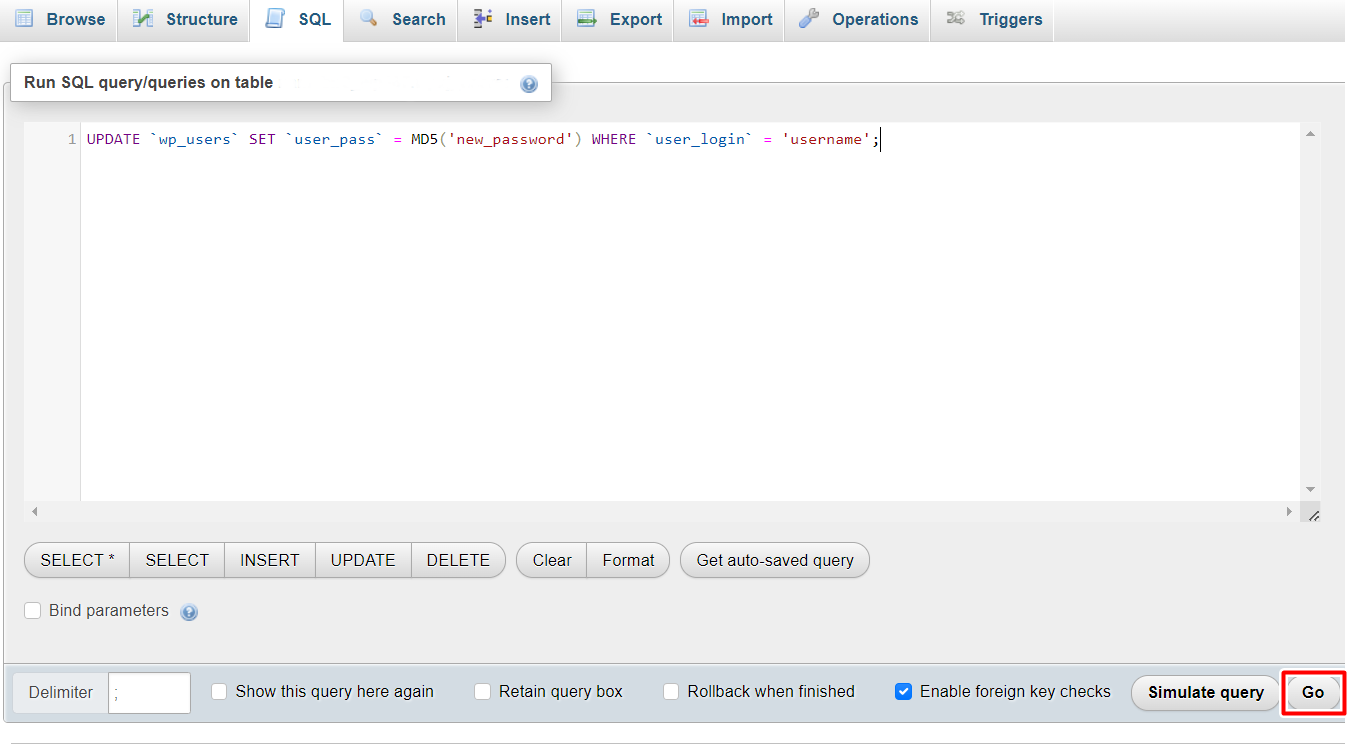Click inside the Delimiter input field

coord(149,692)
